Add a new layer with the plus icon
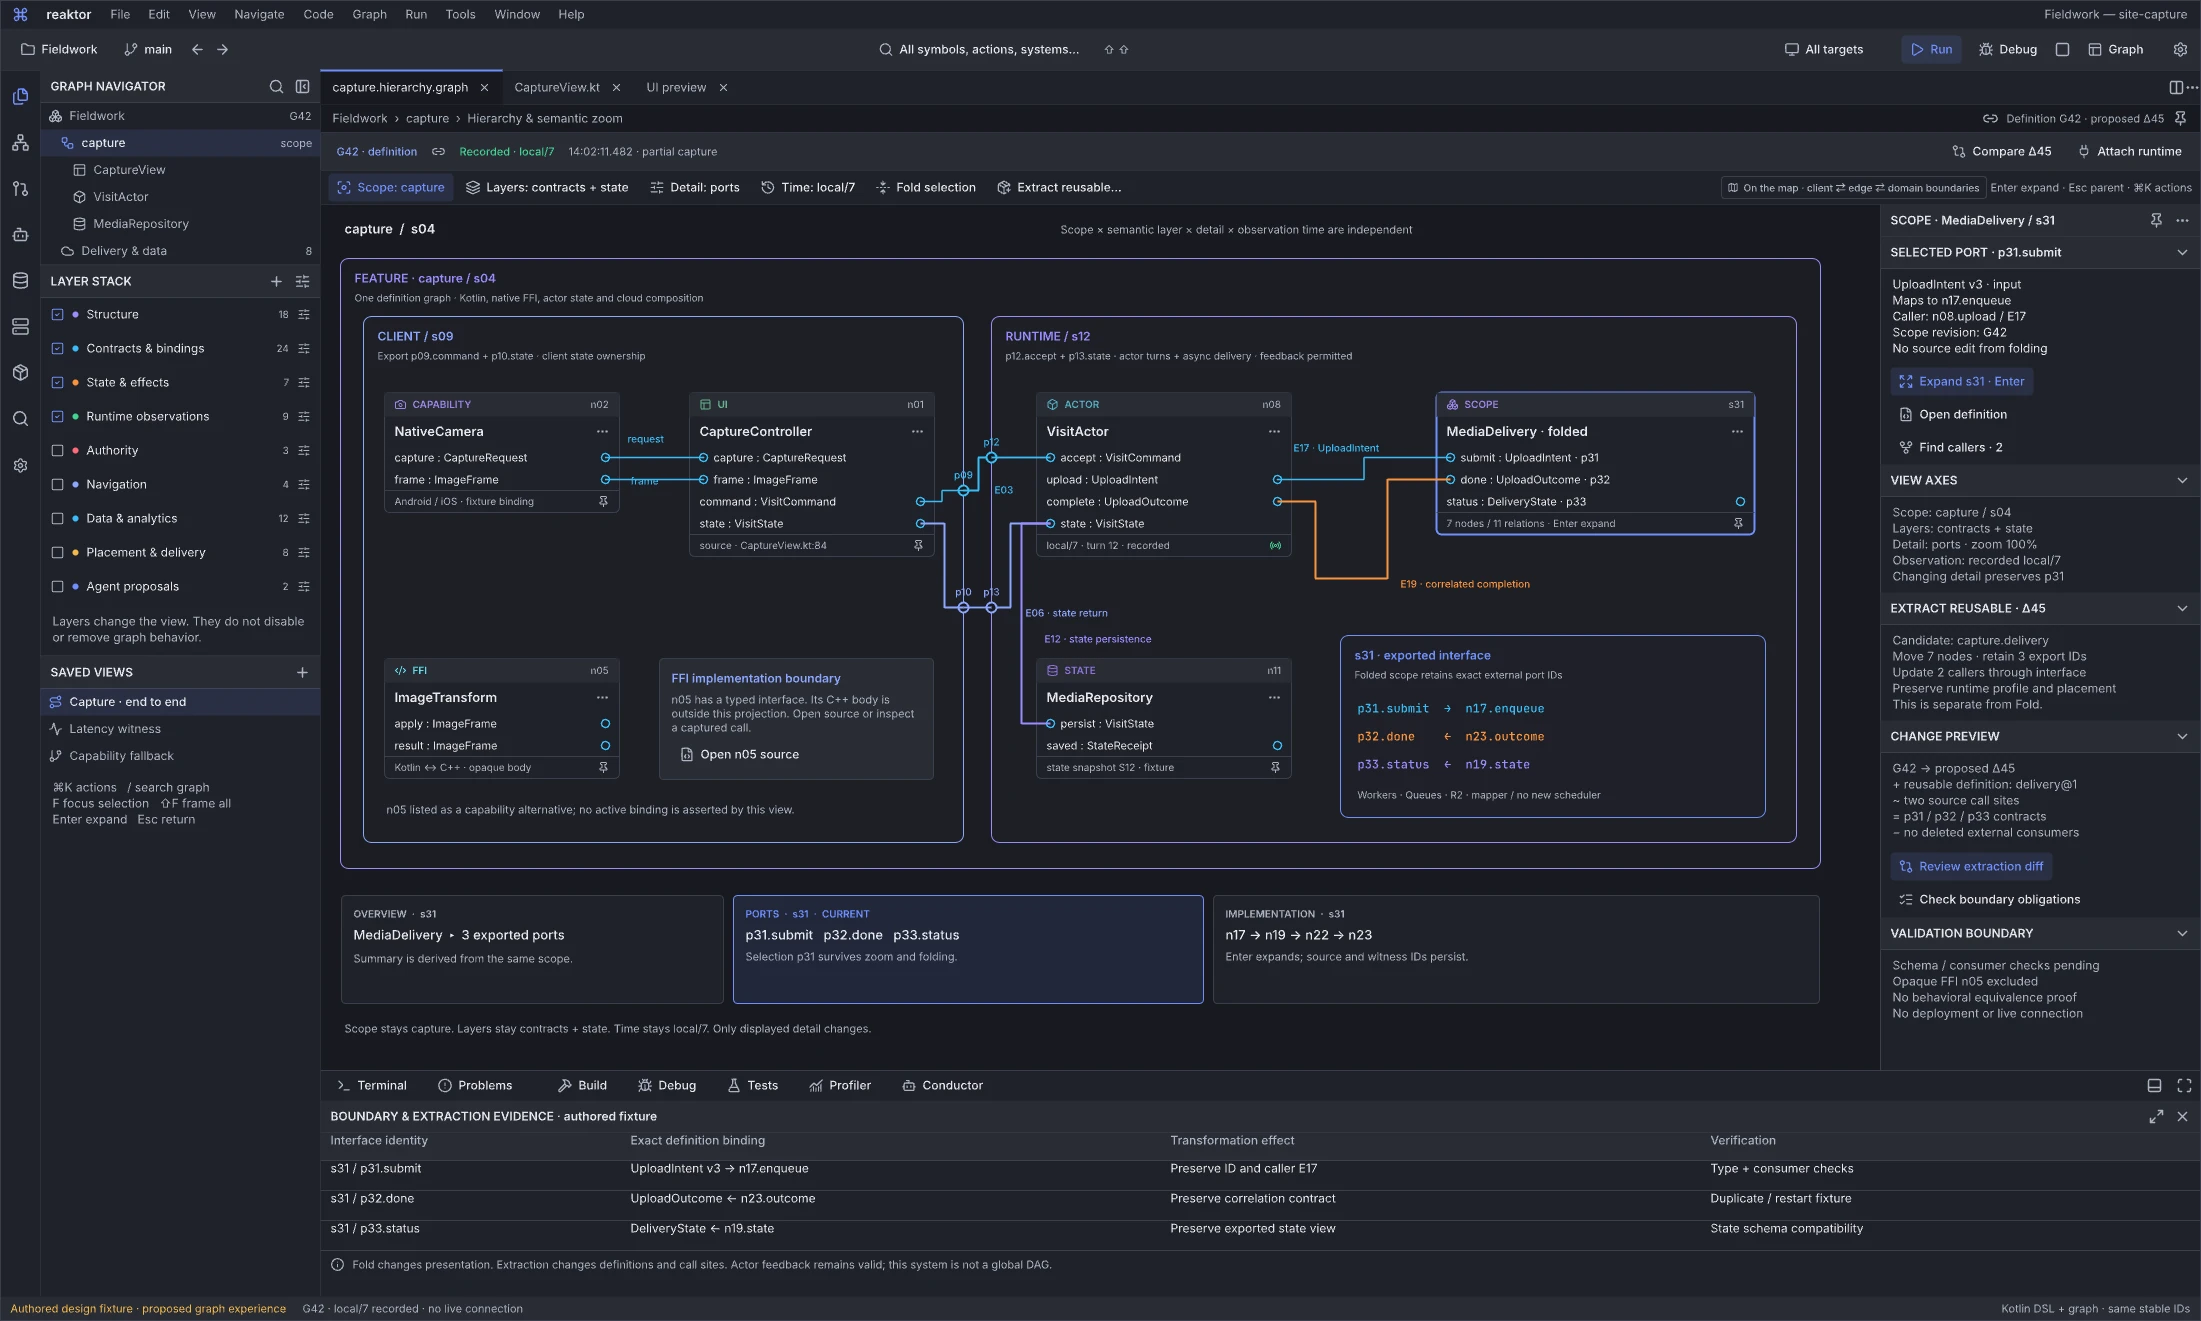 point(276,282)
